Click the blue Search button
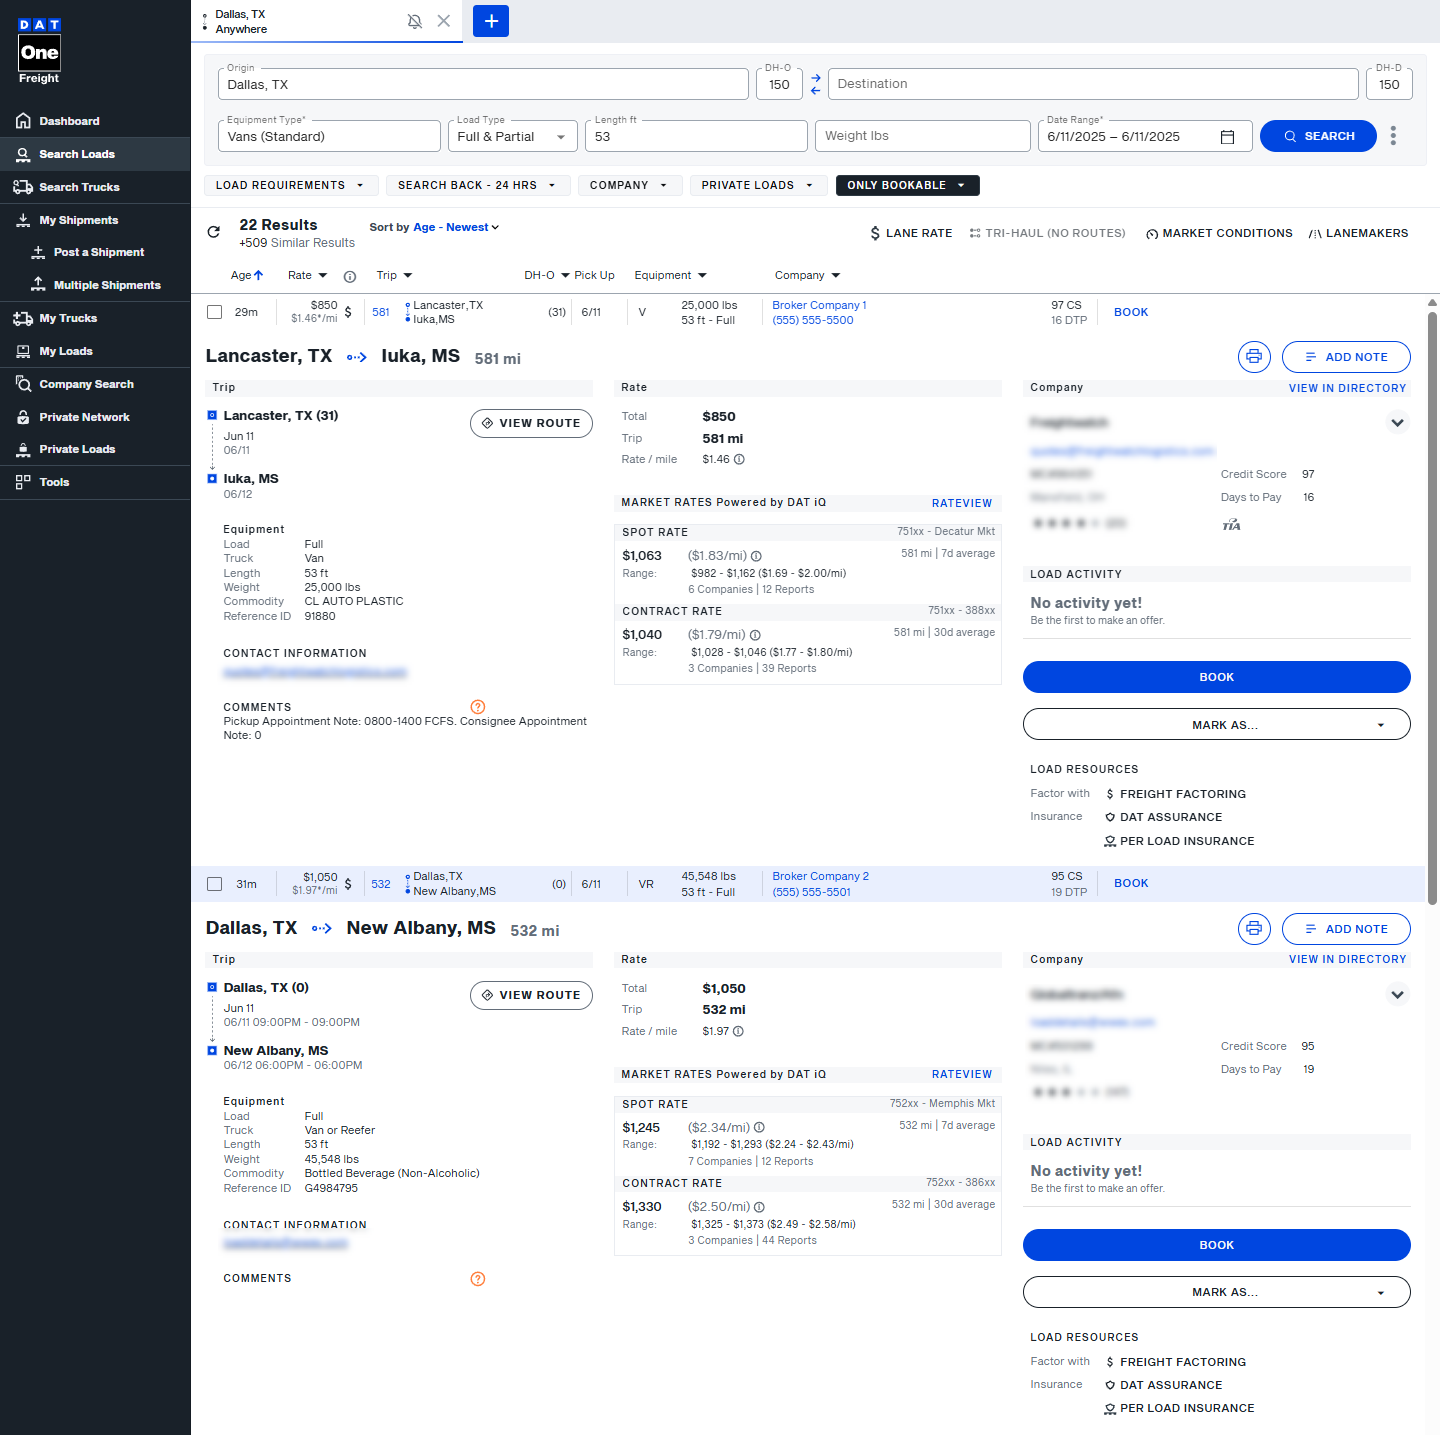Viewport: 1440px width, 1435px height. (1318, 136)
